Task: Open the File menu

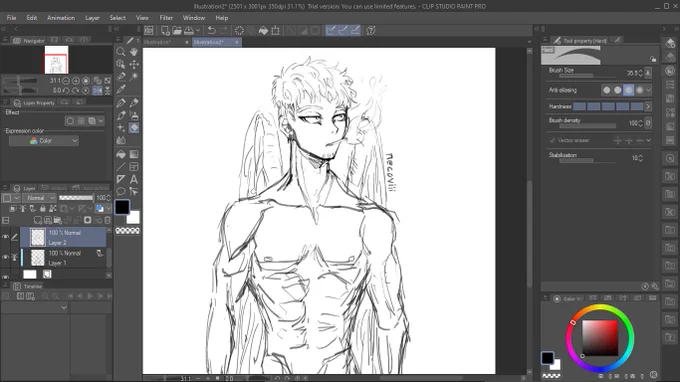Action: [x=12, y=18]
